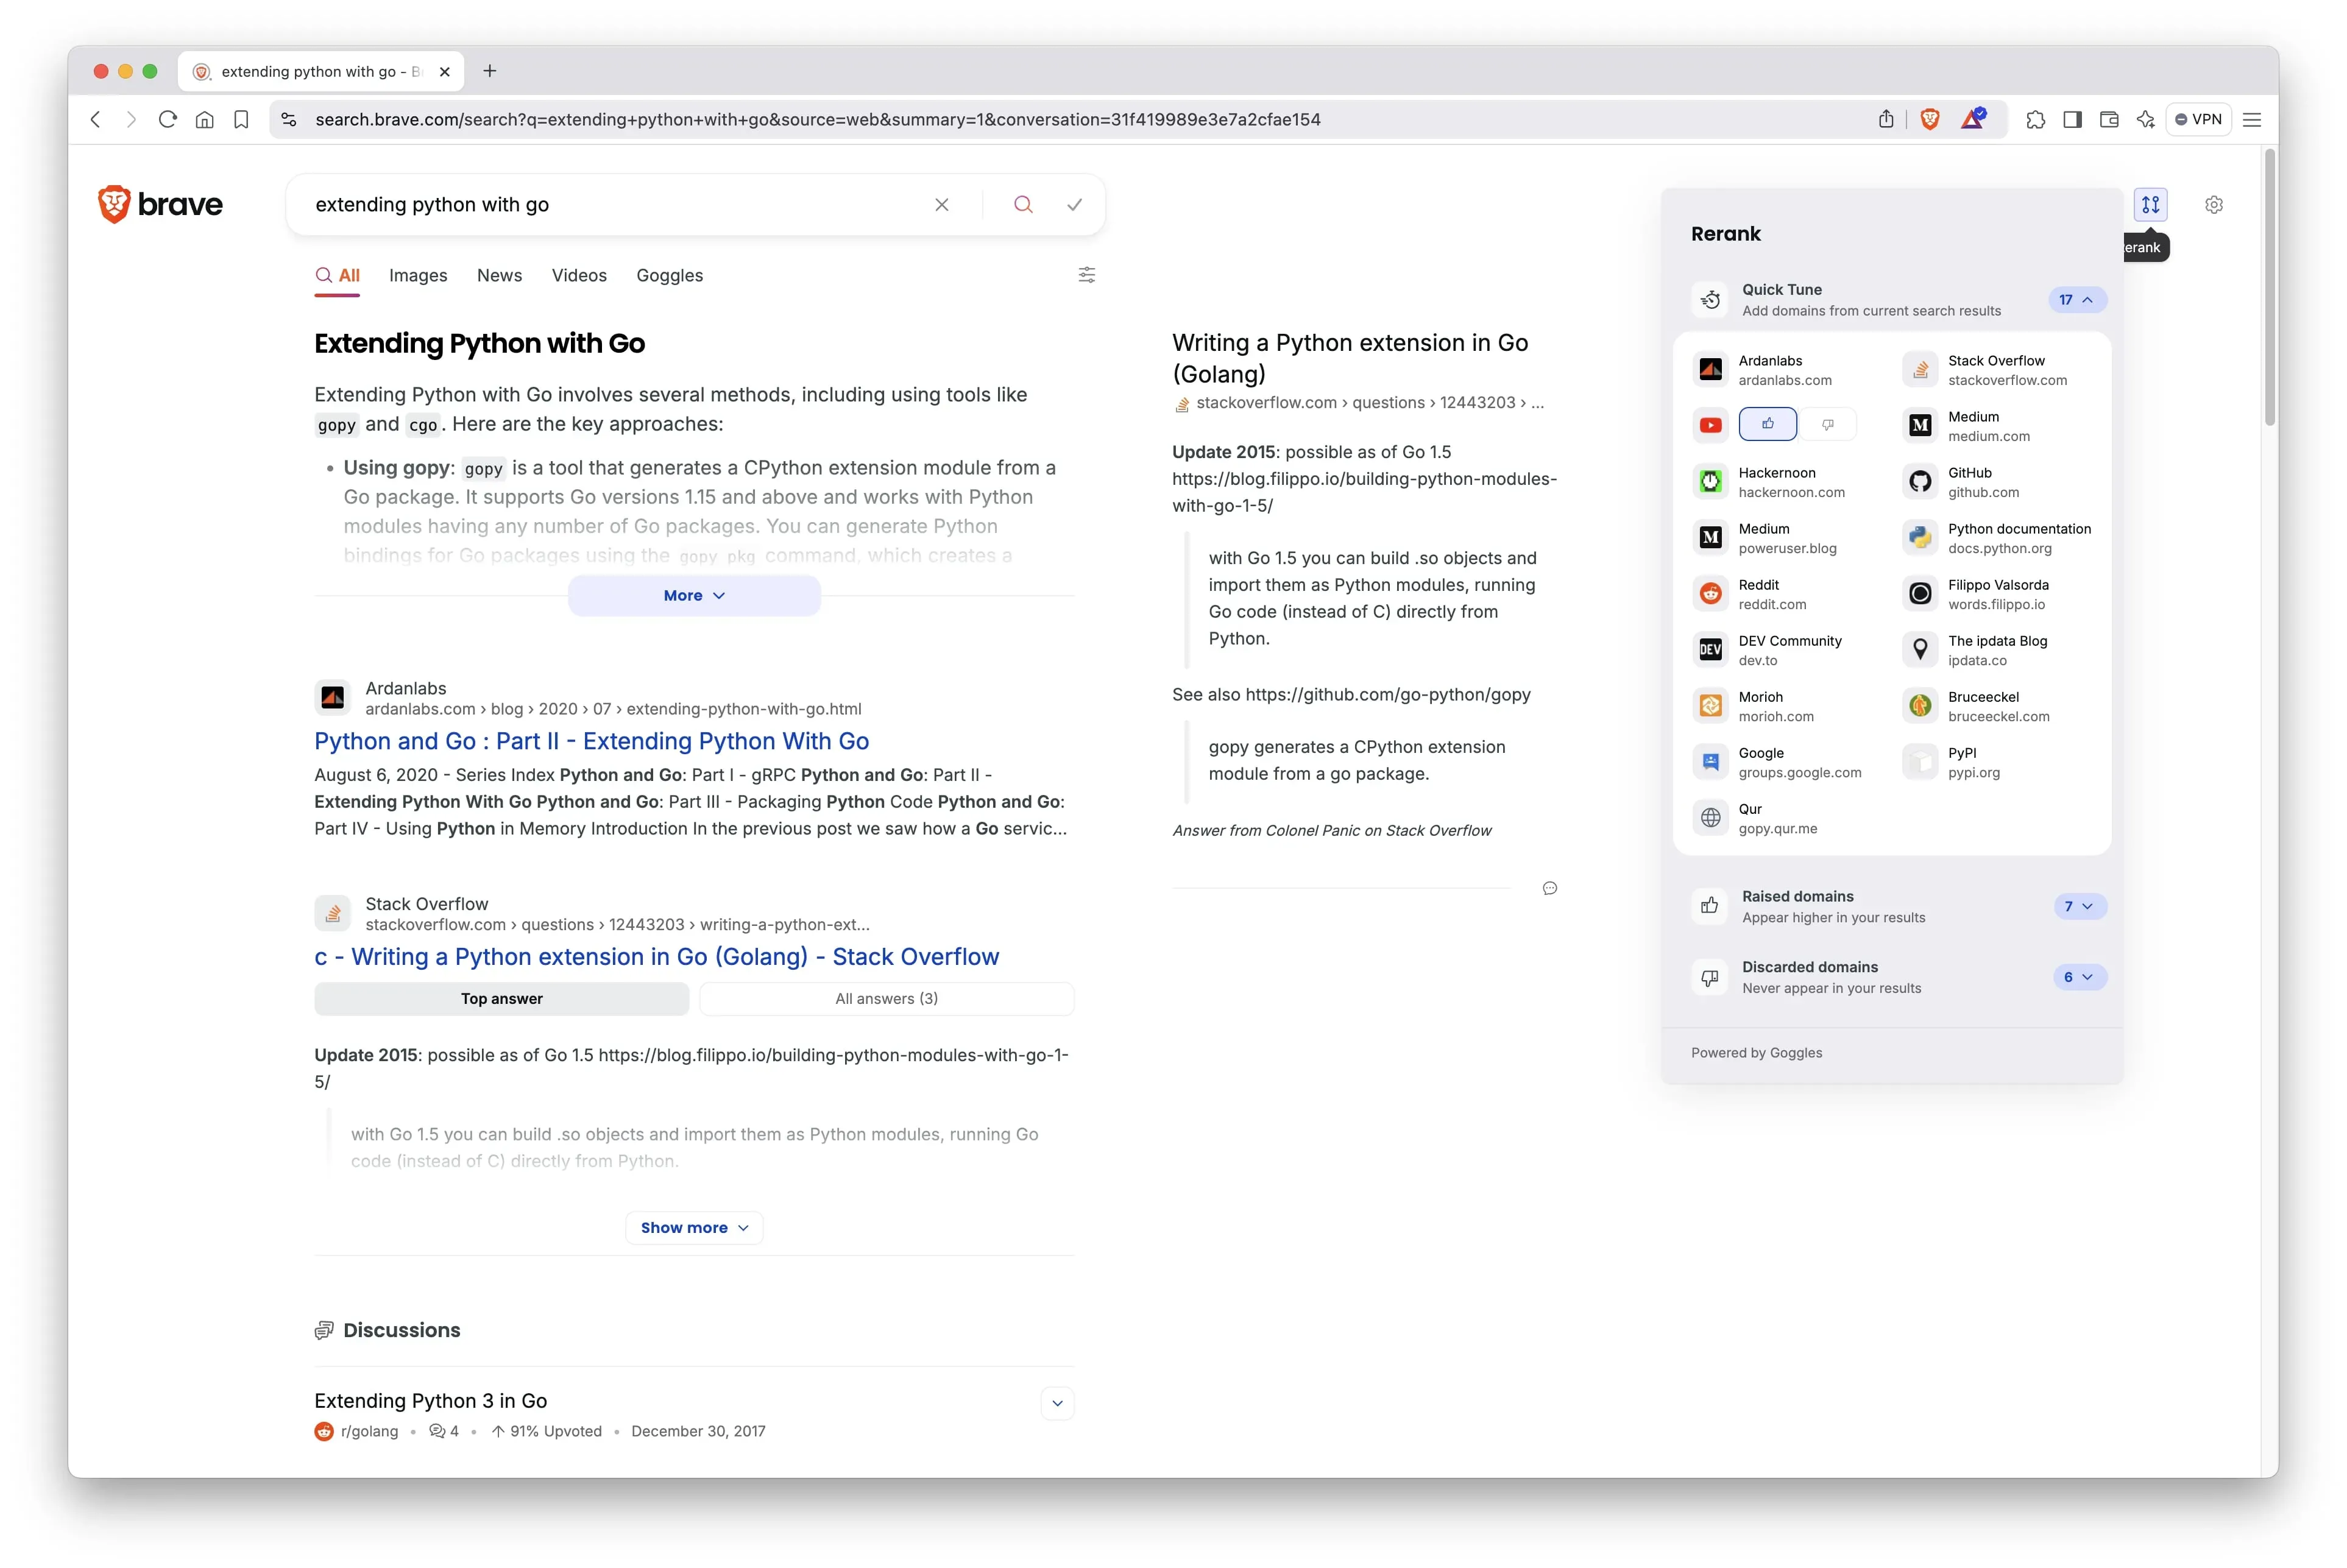Click the share icon in the address bar

[1886, 119]
